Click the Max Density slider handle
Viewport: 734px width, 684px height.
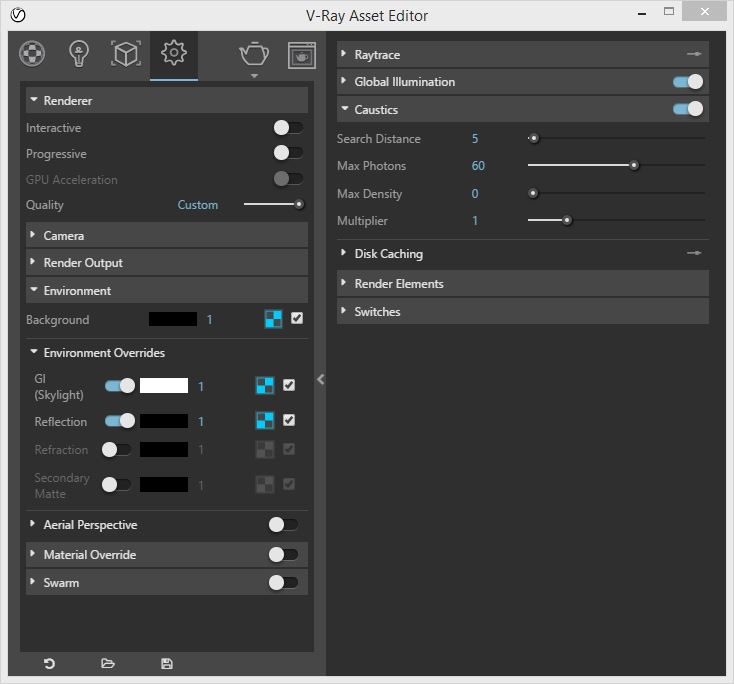pos(533,193)
